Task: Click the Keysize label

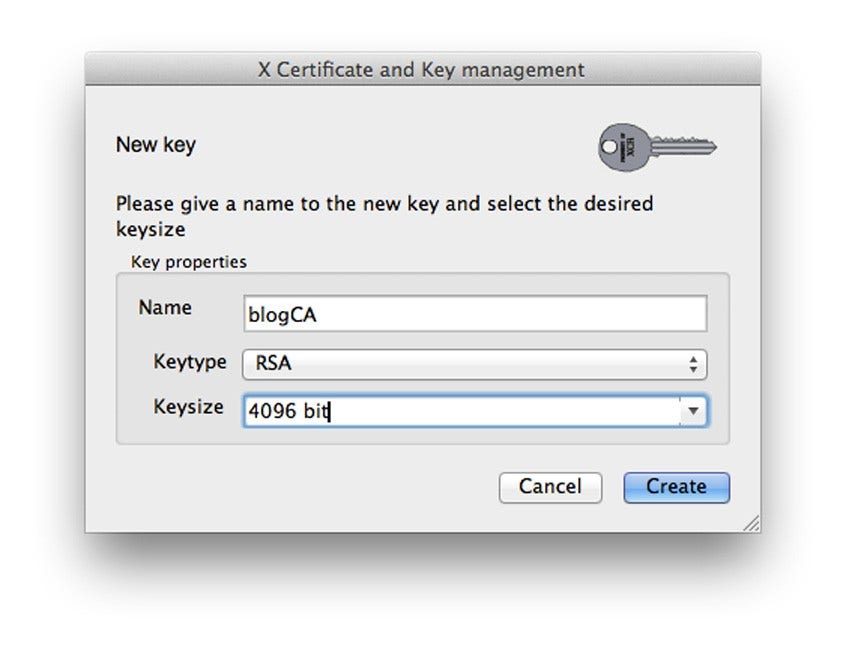Action: [x=188, y=408]
